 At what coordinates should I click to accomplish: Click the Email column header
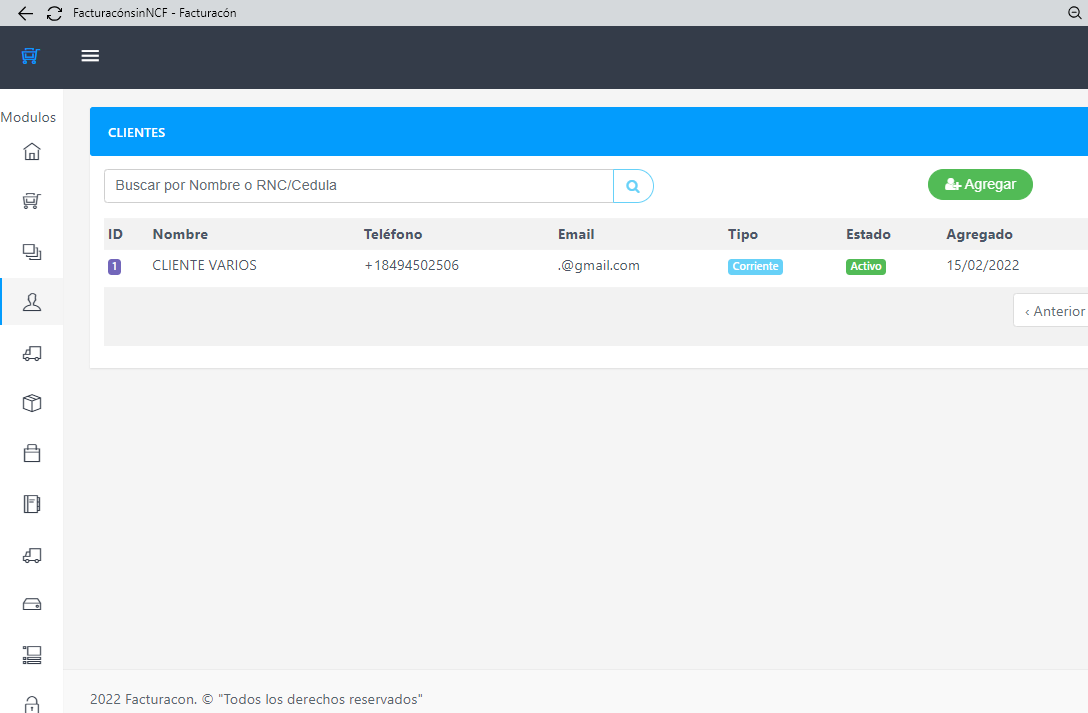coord(576,234)
